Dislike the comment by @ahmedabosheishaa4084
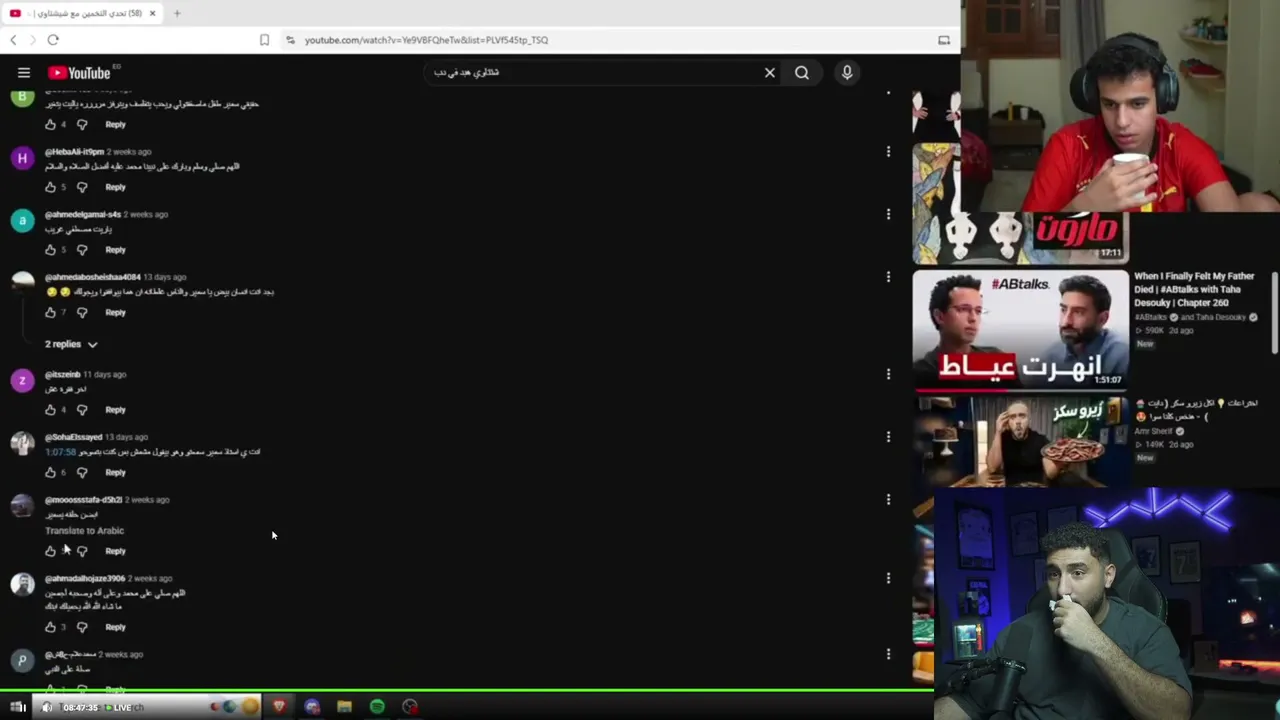The width and height of the screenshot is (1280, 720). click(82, 313)
